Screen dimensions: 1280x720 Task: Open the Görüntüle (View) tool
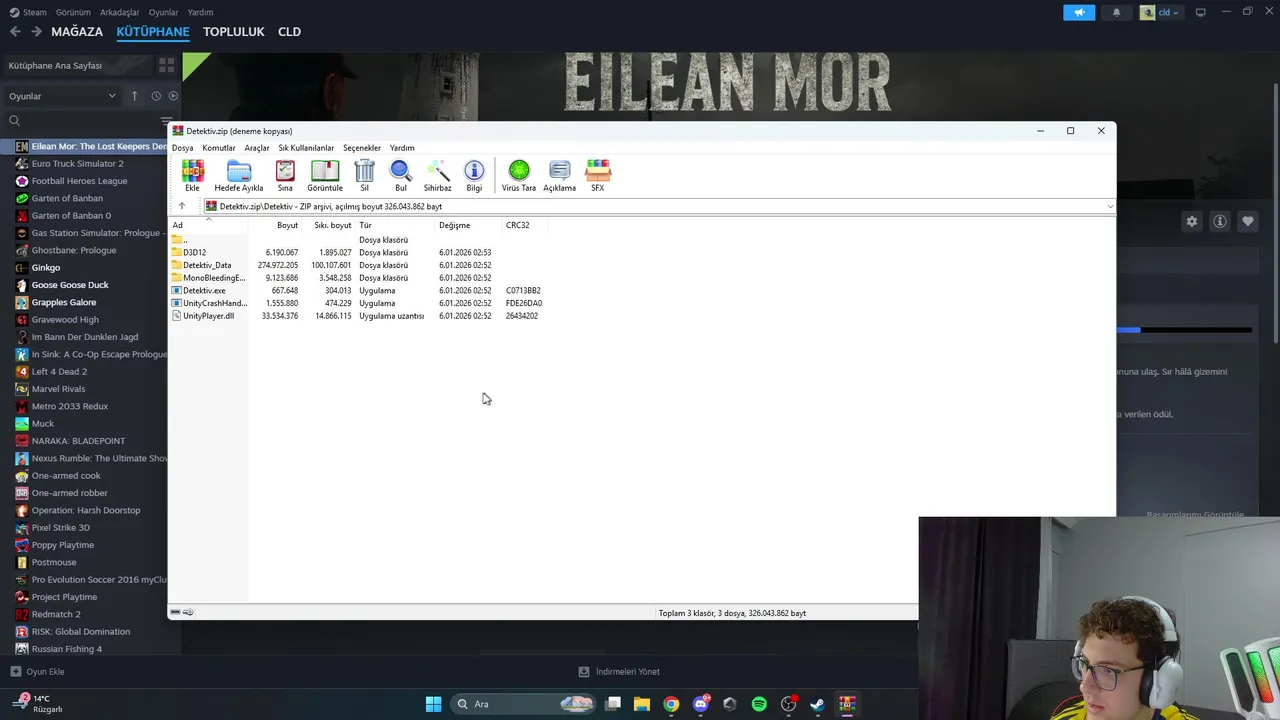click(325, 175)
